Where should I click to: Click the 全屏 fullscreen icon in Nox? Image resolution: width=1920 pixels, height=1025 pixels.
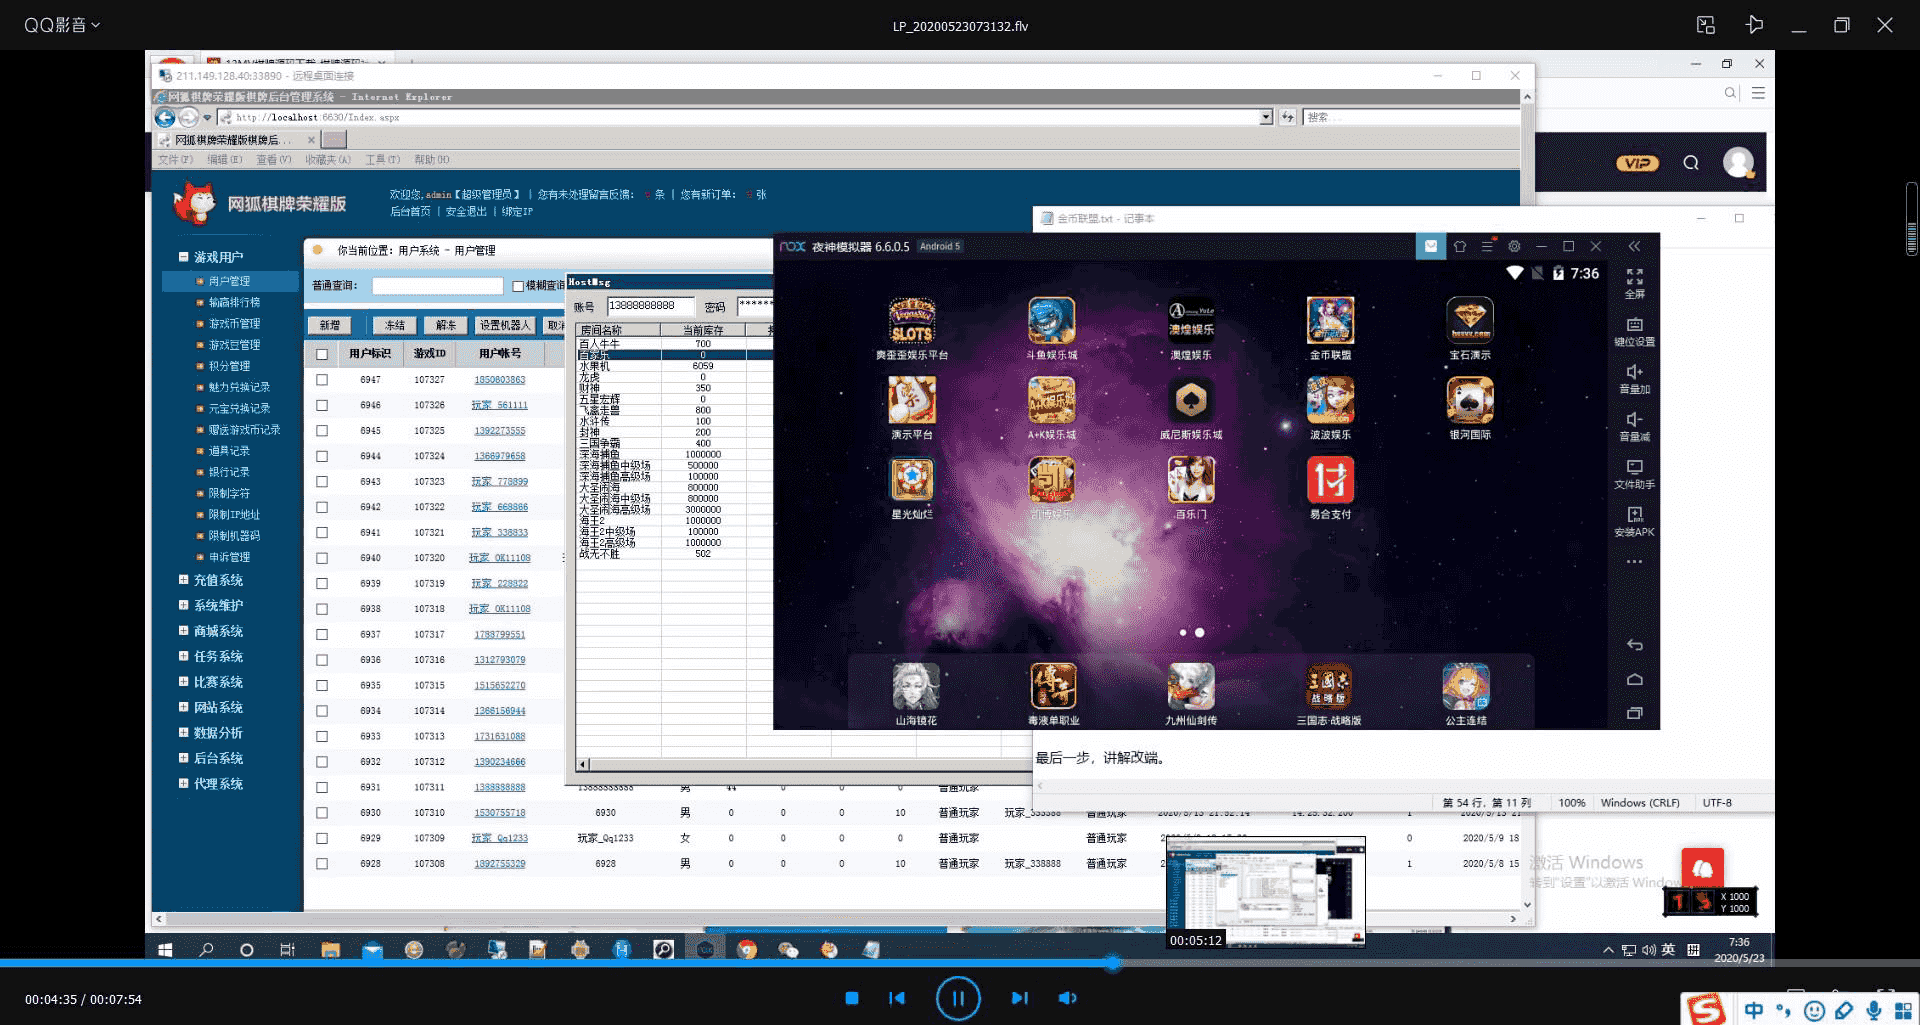point(1634,283)
